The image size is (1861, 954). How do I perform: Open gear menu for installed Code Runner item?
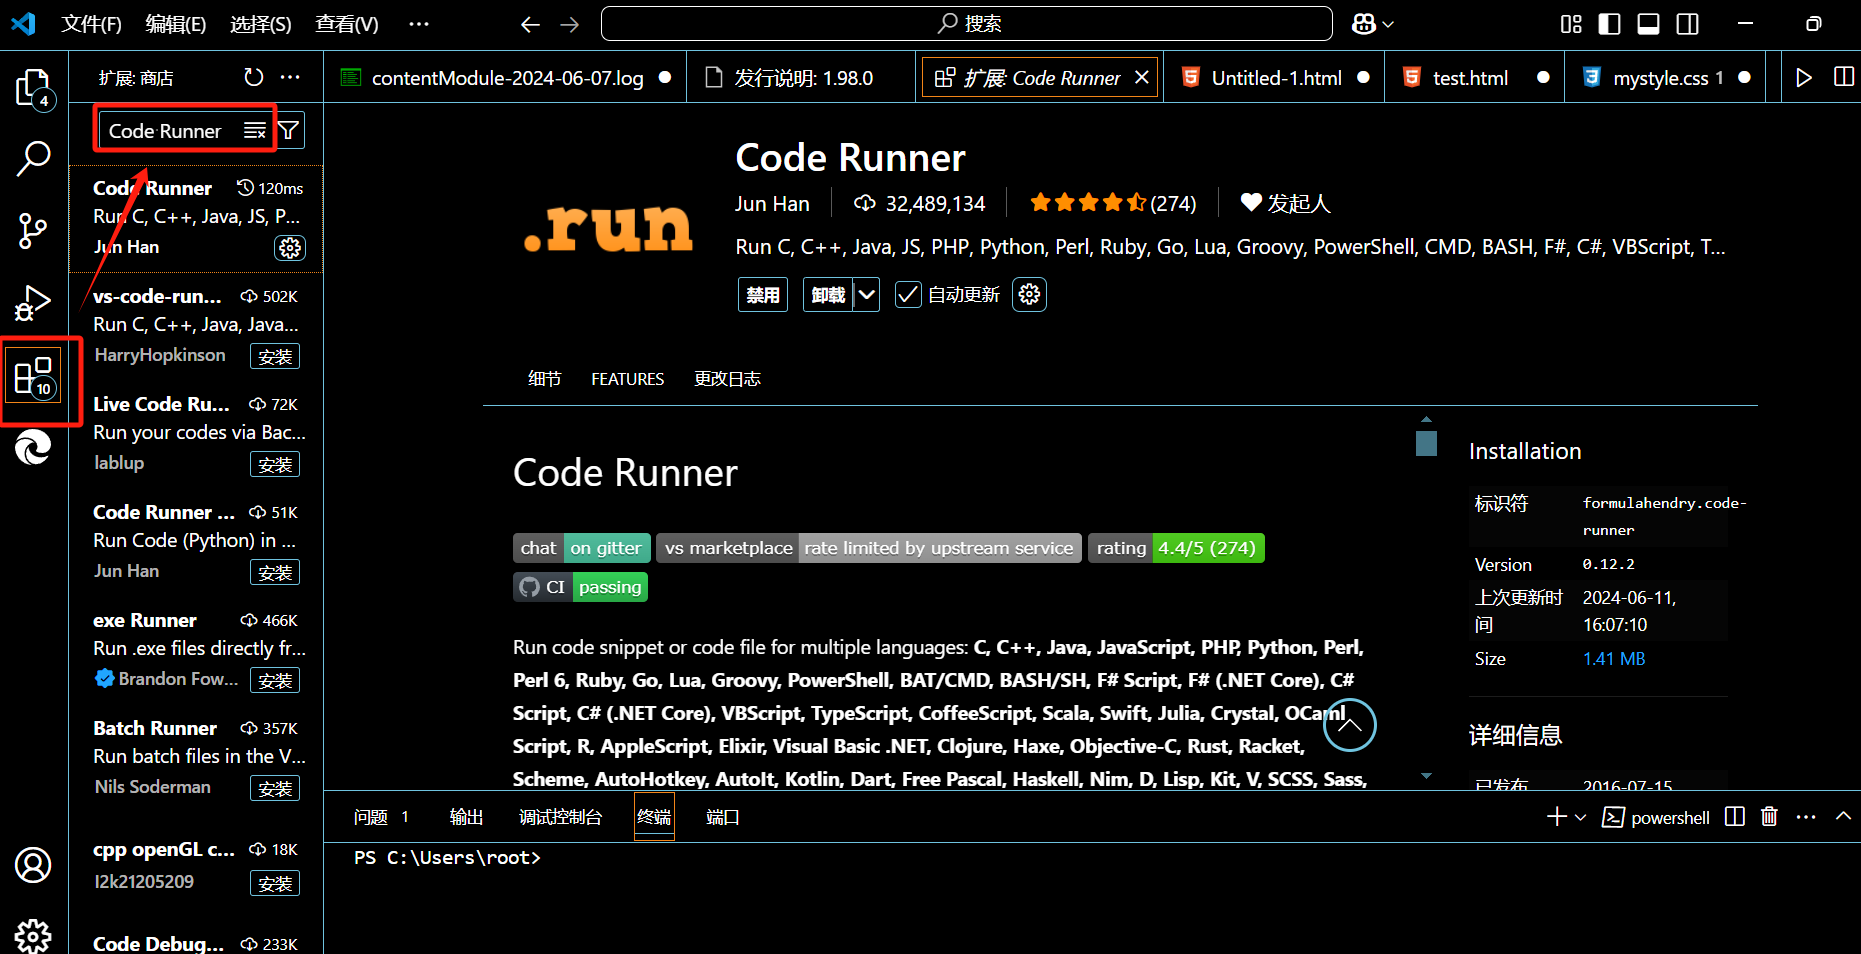pos(290,248)
